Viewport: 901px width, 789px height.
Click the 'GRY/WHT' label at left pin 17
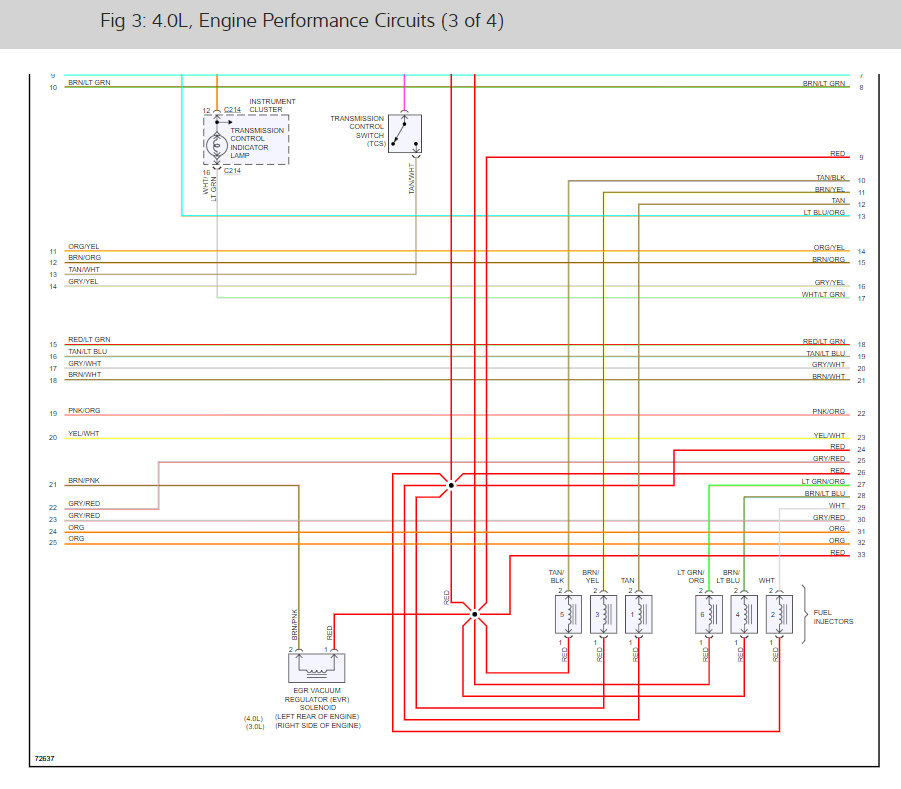click(x=84, y=364)
